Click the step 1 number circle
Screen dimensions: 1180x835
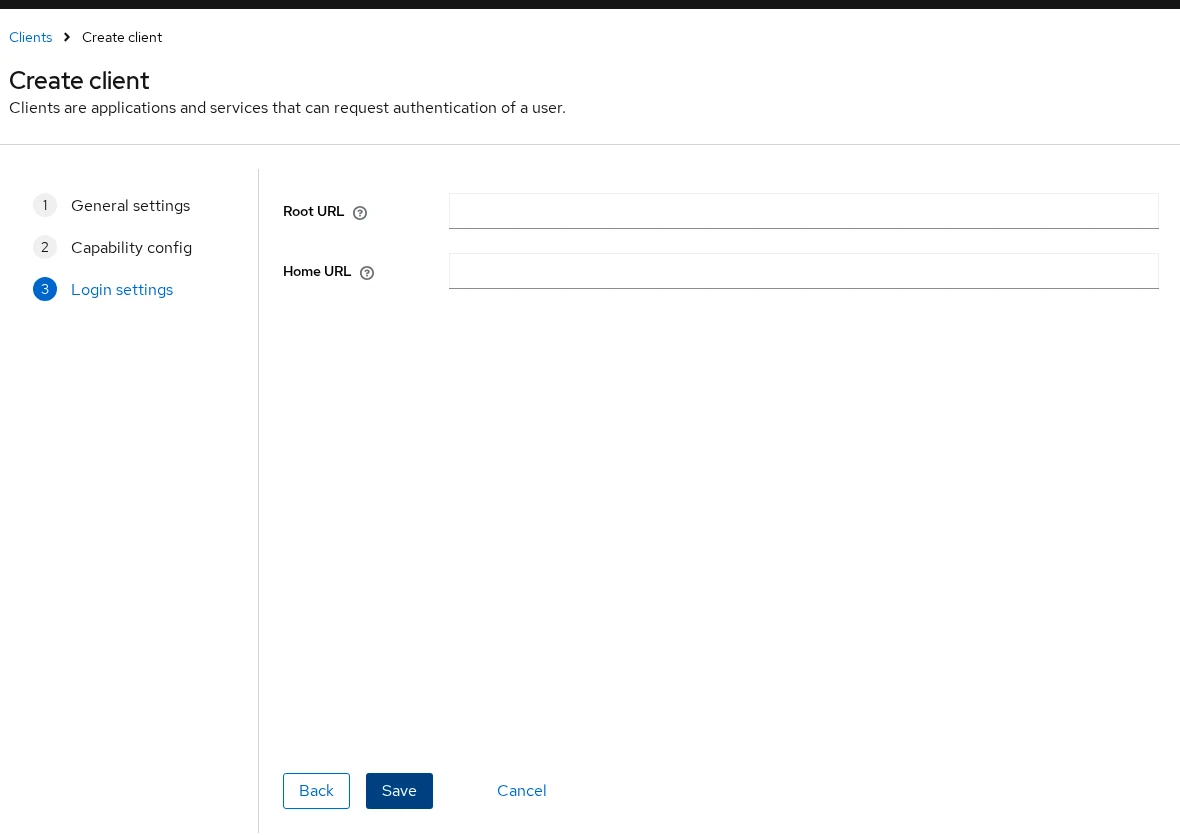click(45, 205)
